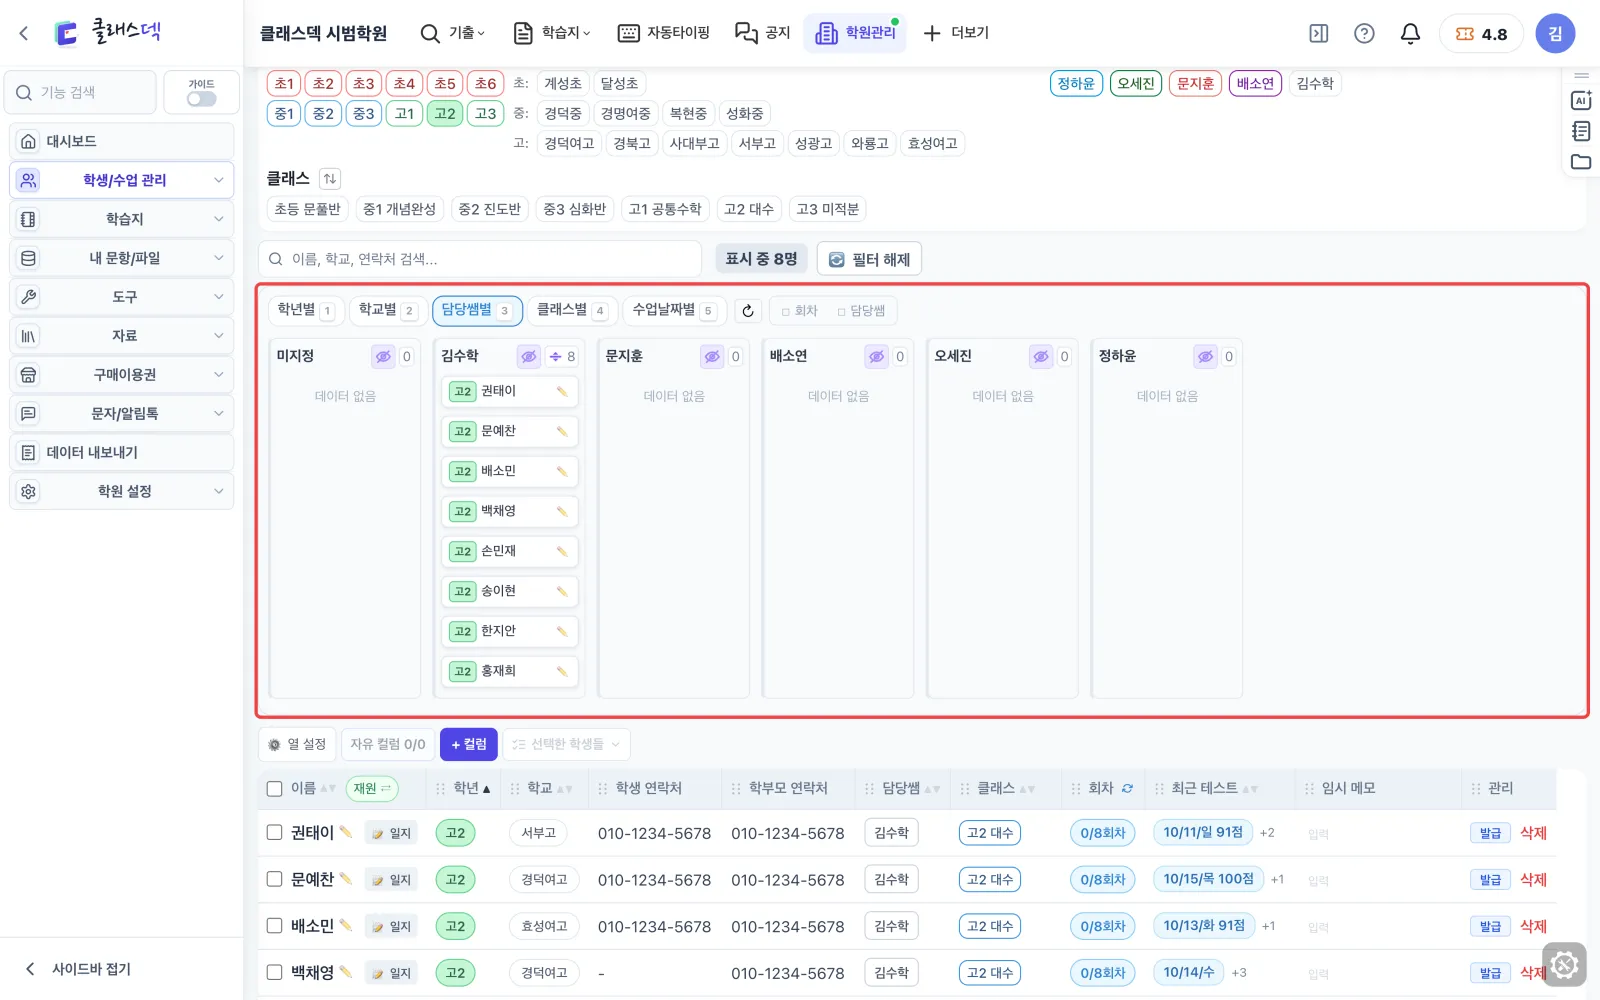This screenshot has width=1600, height=1000.
Task: Click the pencil icon on 손민재 card
Action: (x=562, y=551)
